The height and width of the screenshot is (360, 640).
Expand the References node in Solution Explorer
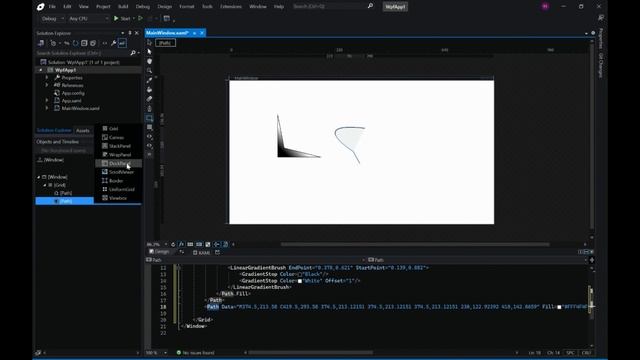[47, 85]
